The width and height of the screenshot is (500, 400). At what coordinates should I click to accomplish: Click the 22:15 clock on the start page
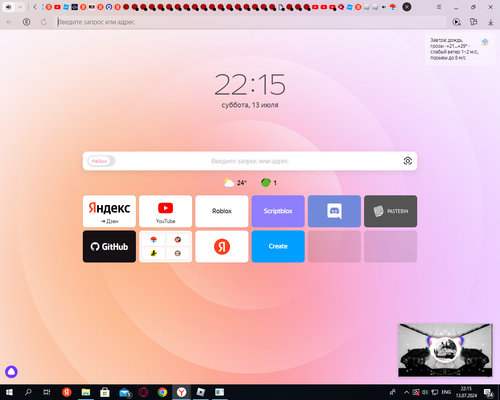tap(250, 85)
